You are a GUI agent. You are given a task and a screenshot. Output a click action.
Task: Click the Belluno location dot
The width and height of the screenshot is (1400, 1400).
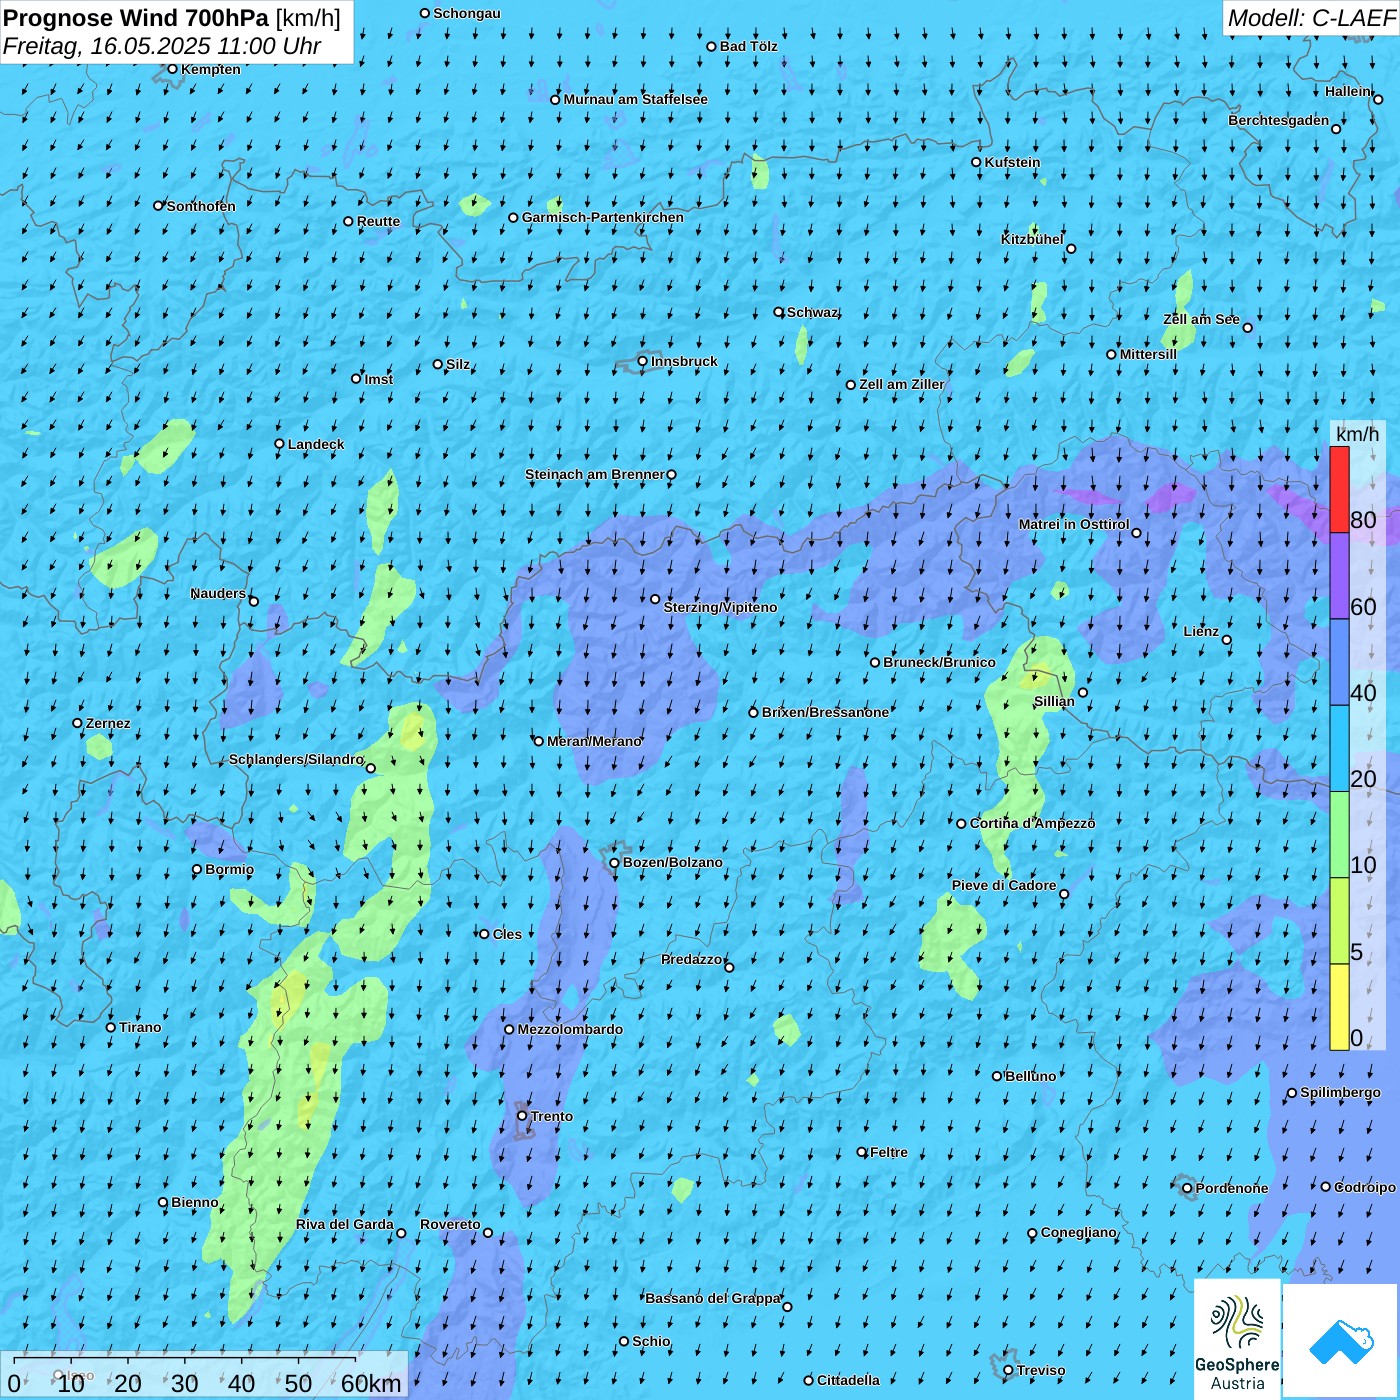[x=997, y=1076]
